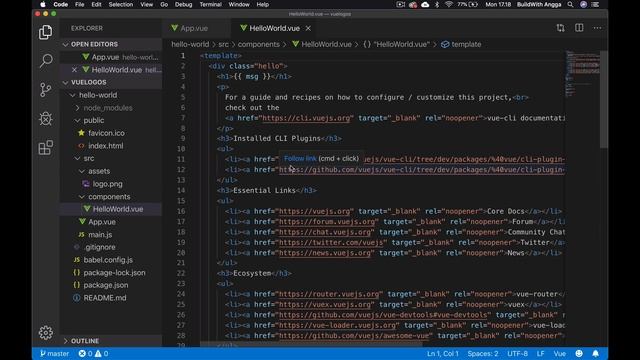The width and height of the screenshot is (640, 360).
Task: Click the cloud upload icon in menu bar
Action: point(425,4)
